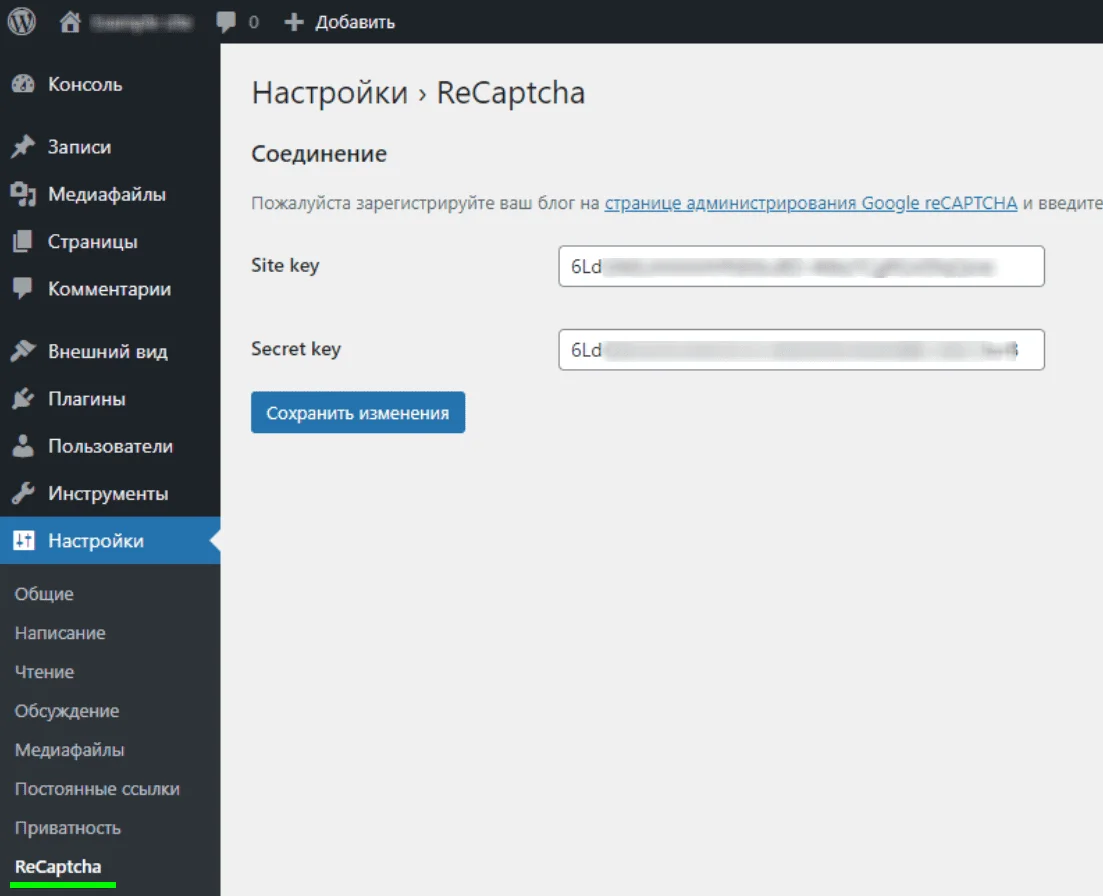Viewport: 1103px width, 896px height.
Task: Click the Инструменты wrench icon
Action: [x=23, y=494]
